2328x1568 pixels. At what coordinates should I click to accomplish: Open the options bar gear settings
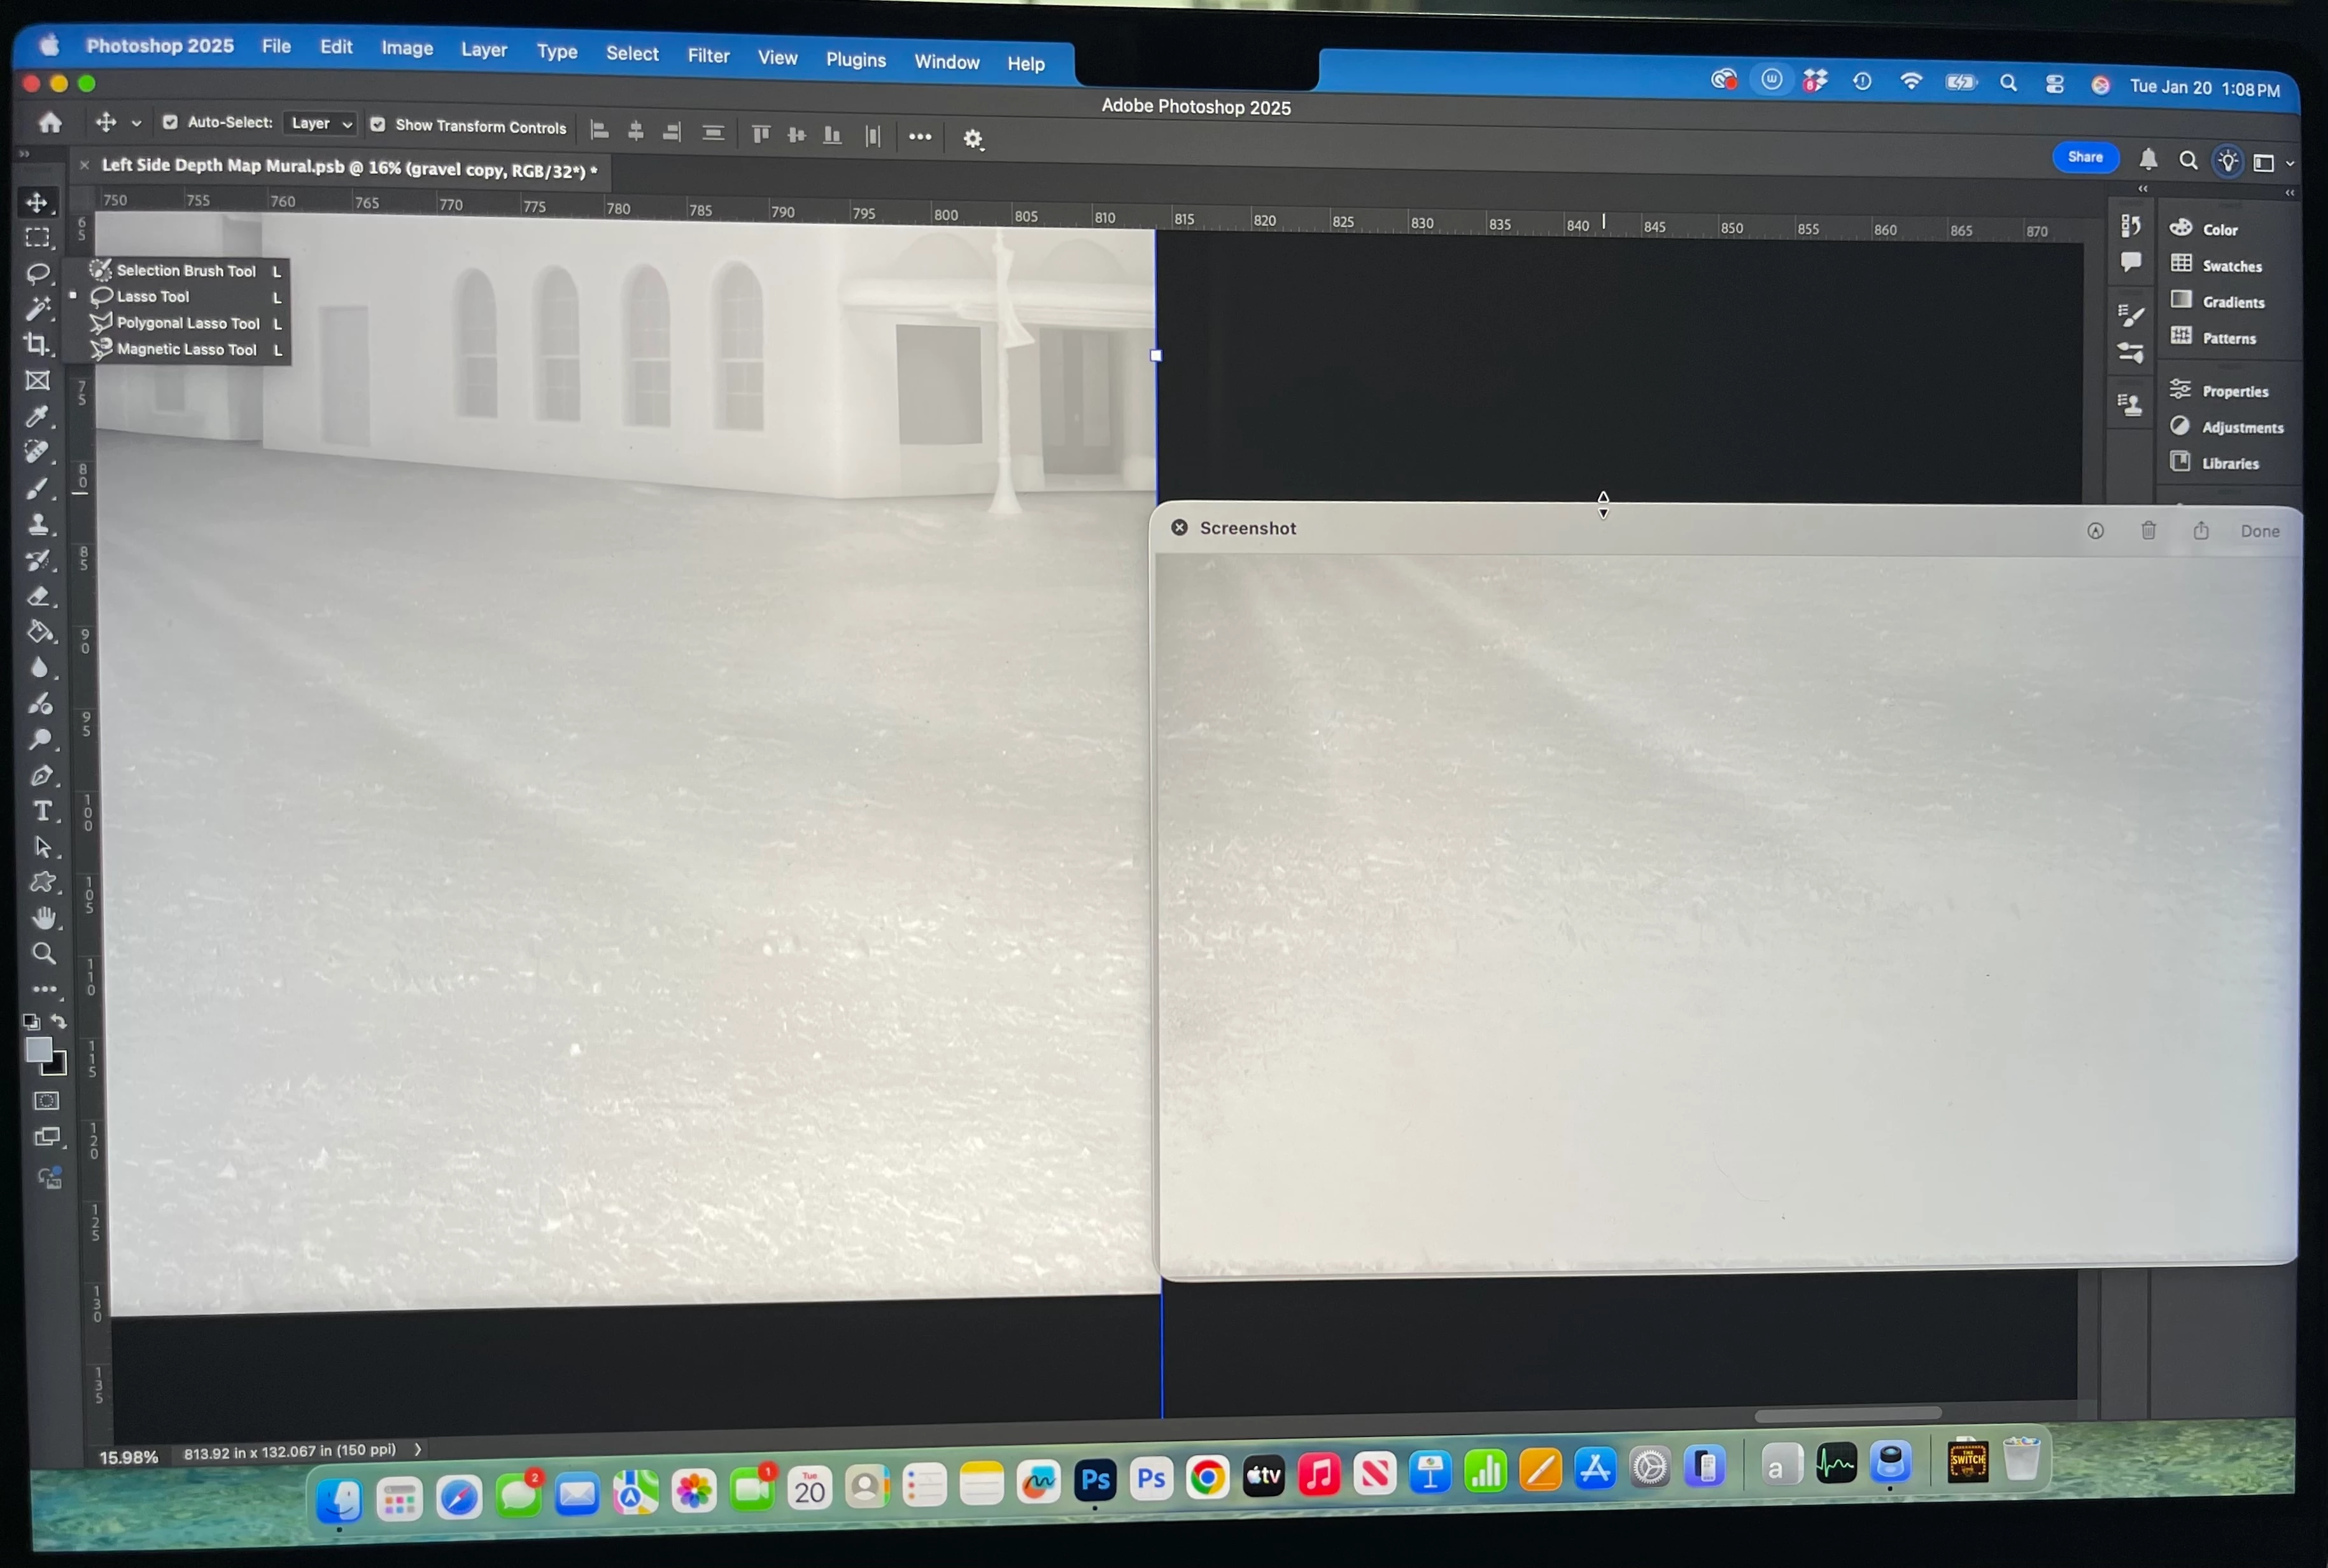(x=973, y=139)
